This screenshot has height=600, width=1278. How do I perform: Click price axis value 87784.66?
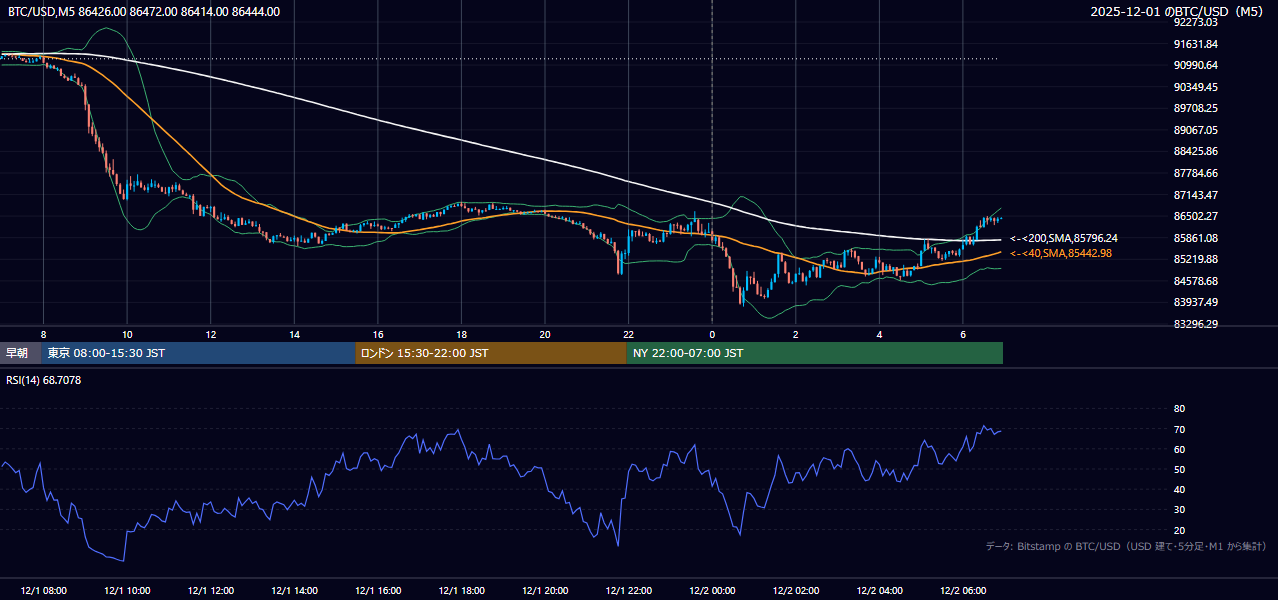(x=1195, y=173)
